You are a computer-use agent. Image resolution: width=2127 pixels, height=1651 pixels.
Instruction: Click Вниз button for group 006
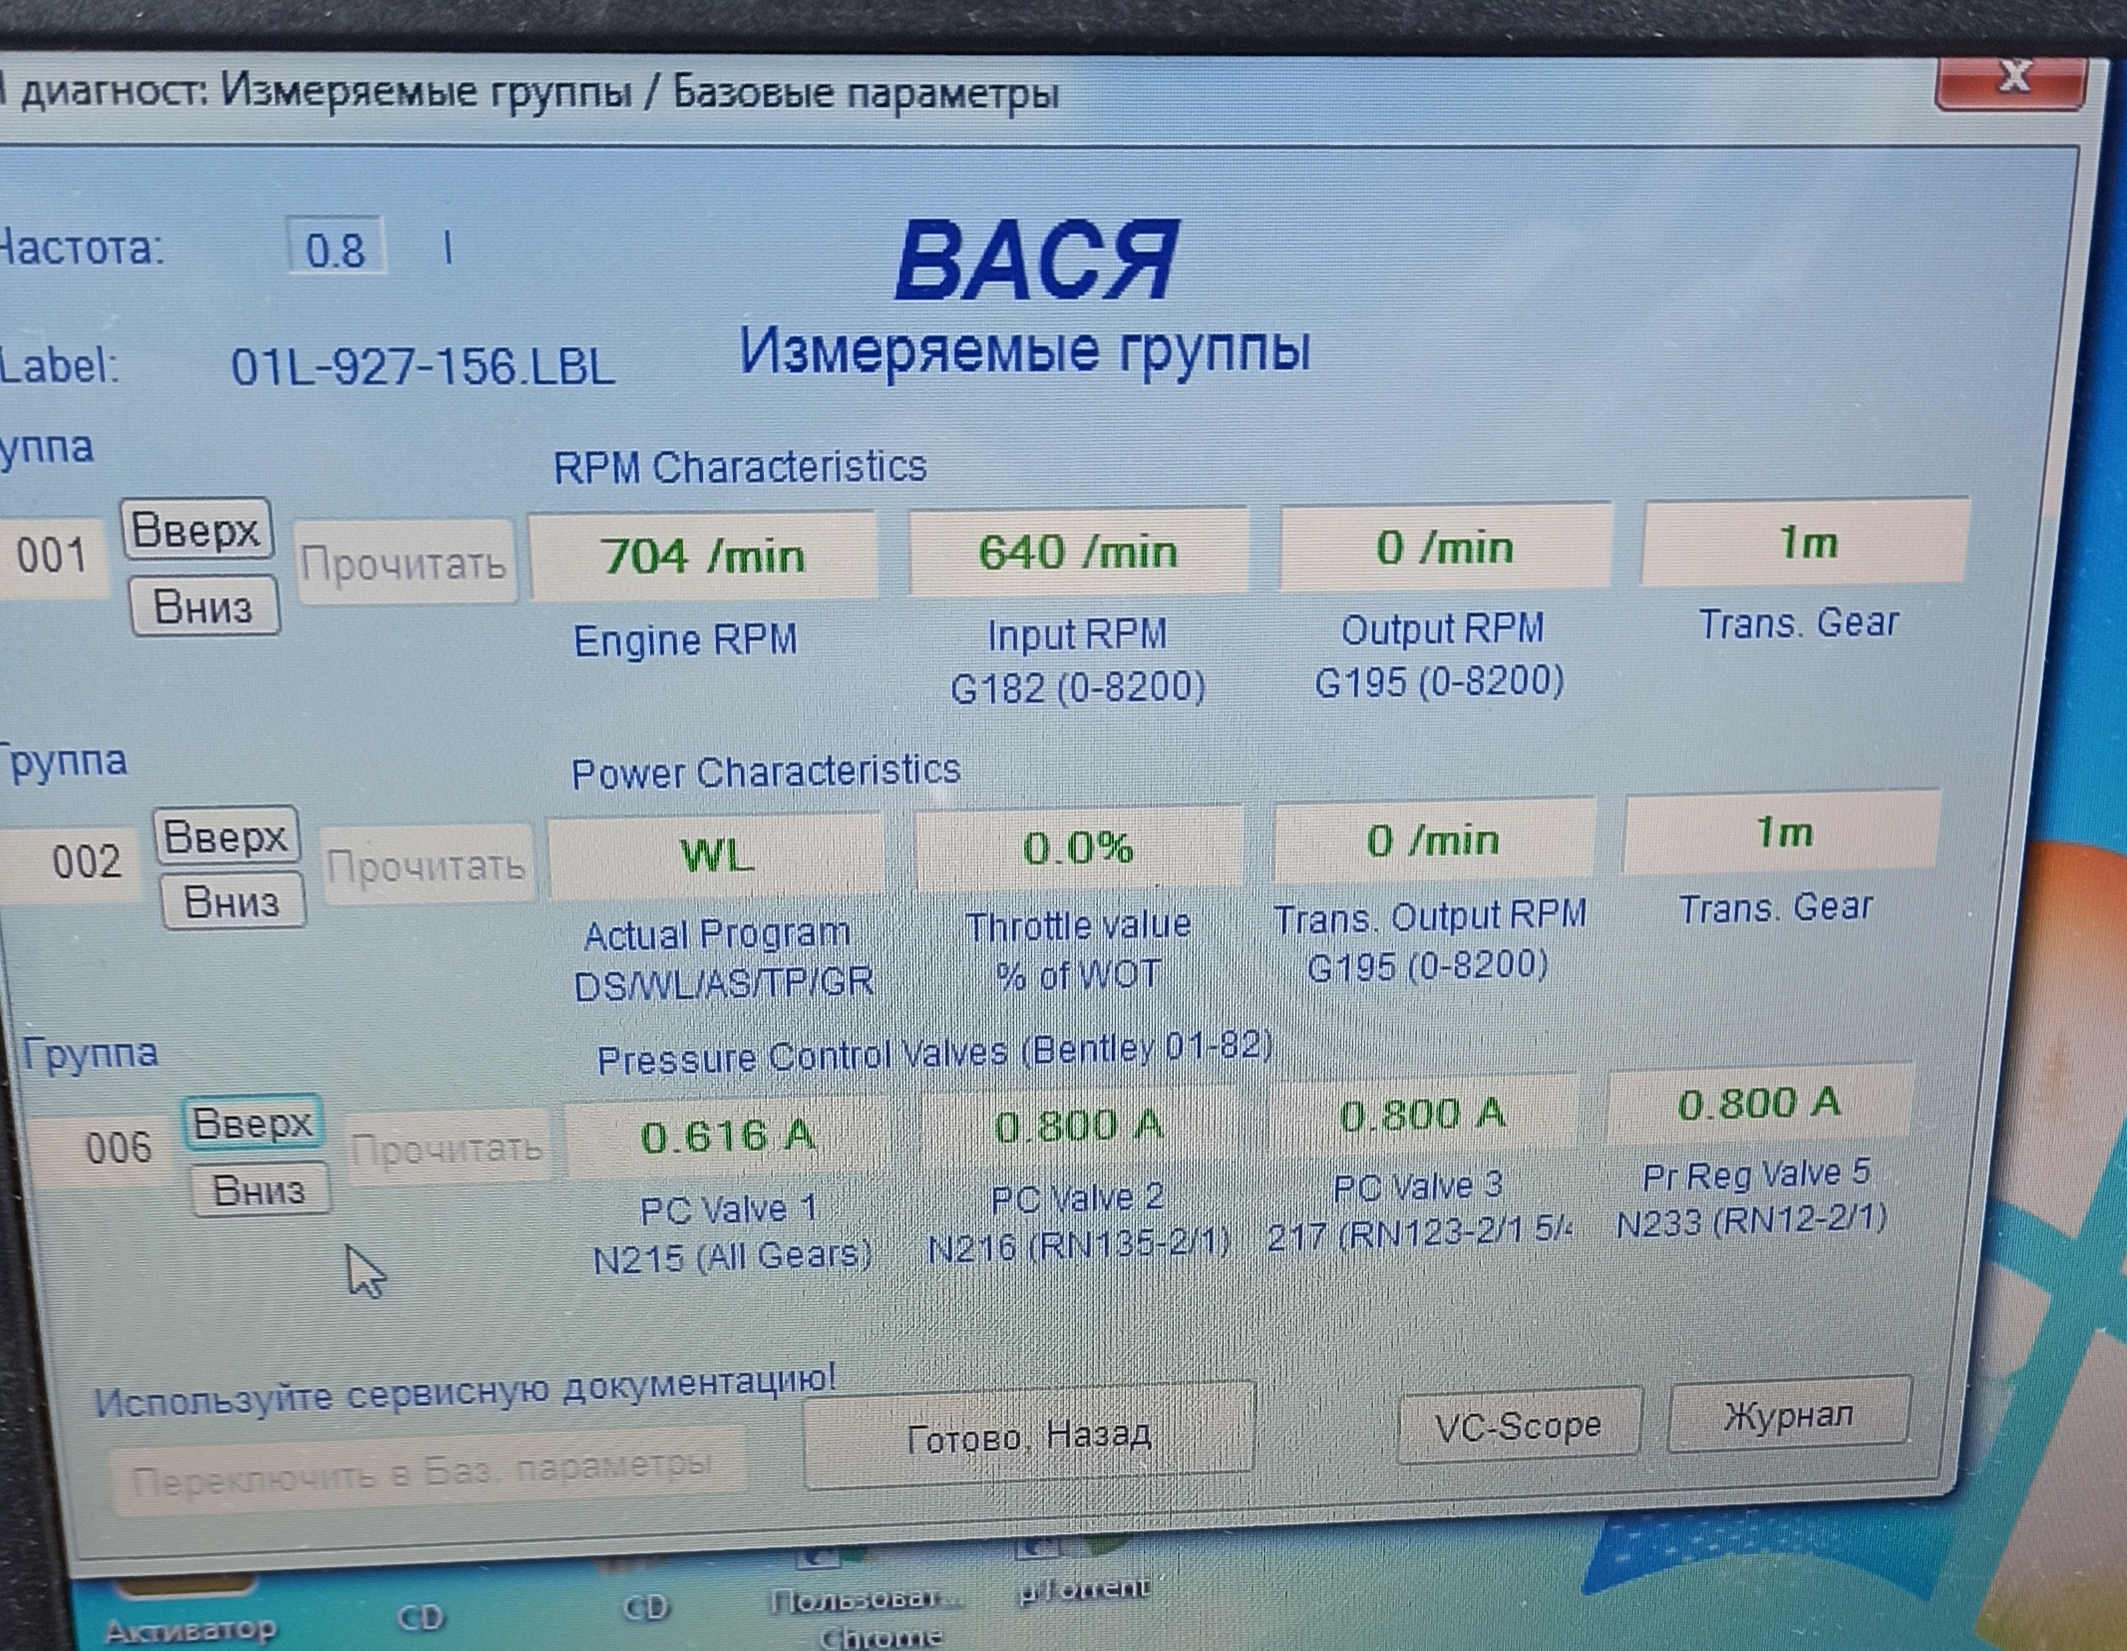point(260,1190)
